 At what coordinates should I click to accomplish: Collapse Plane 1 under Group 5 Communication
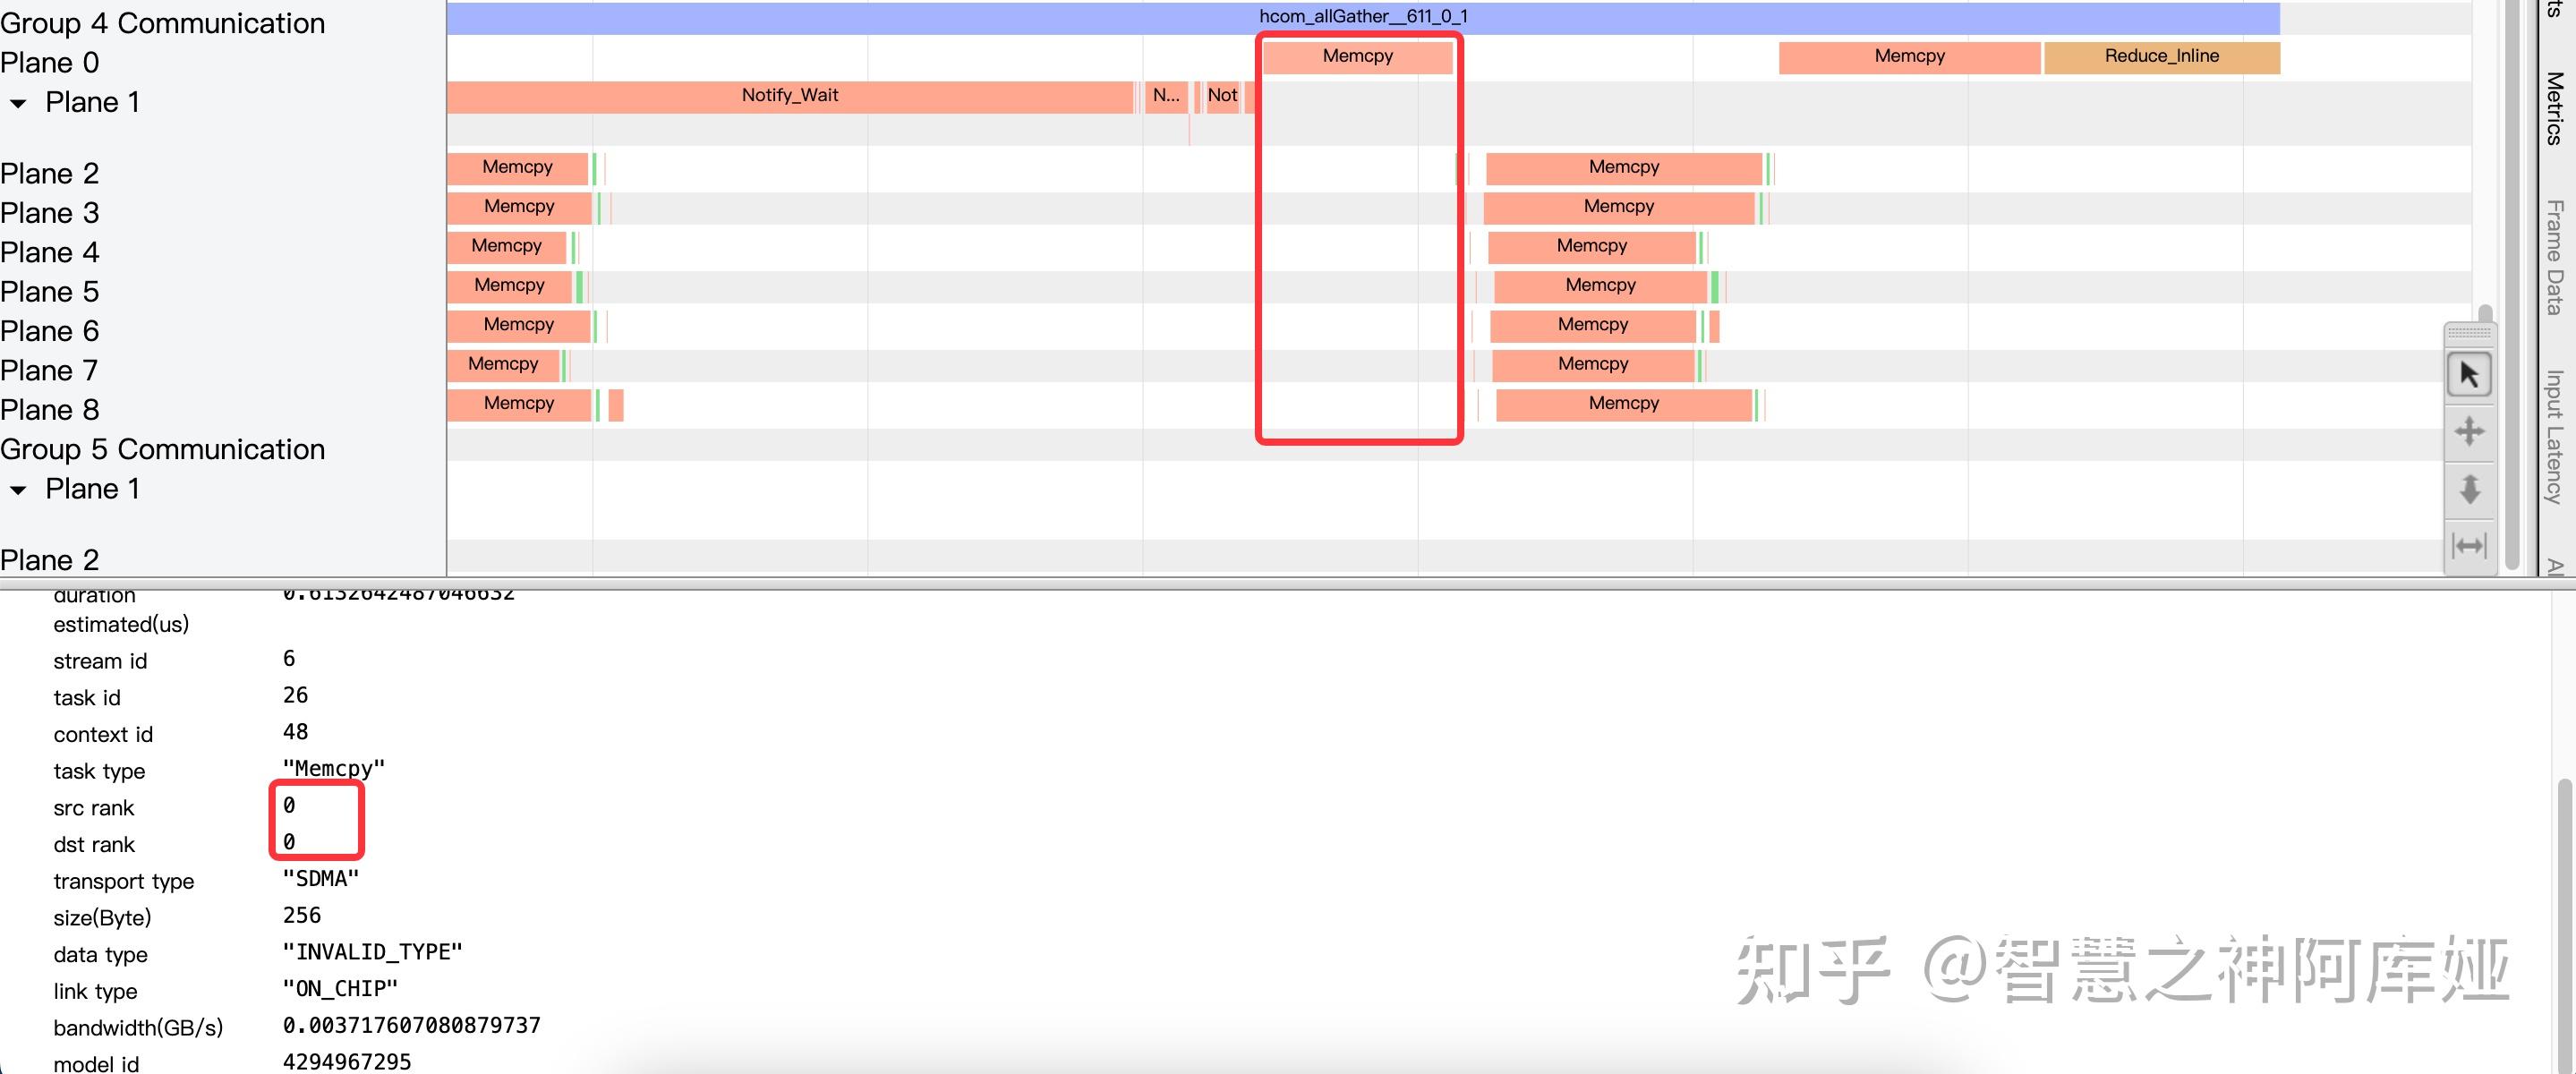pyautogui.click(x=16, y=489)
